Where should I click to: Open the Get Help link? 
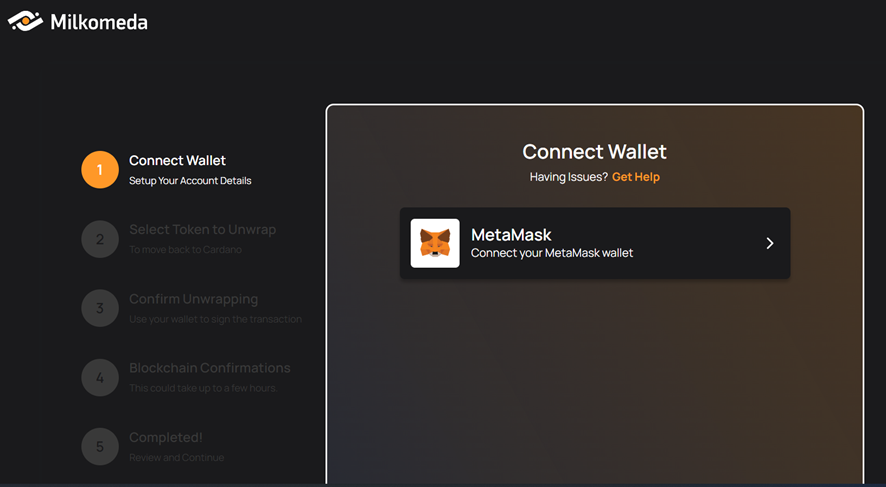click(x=636, y=177)
